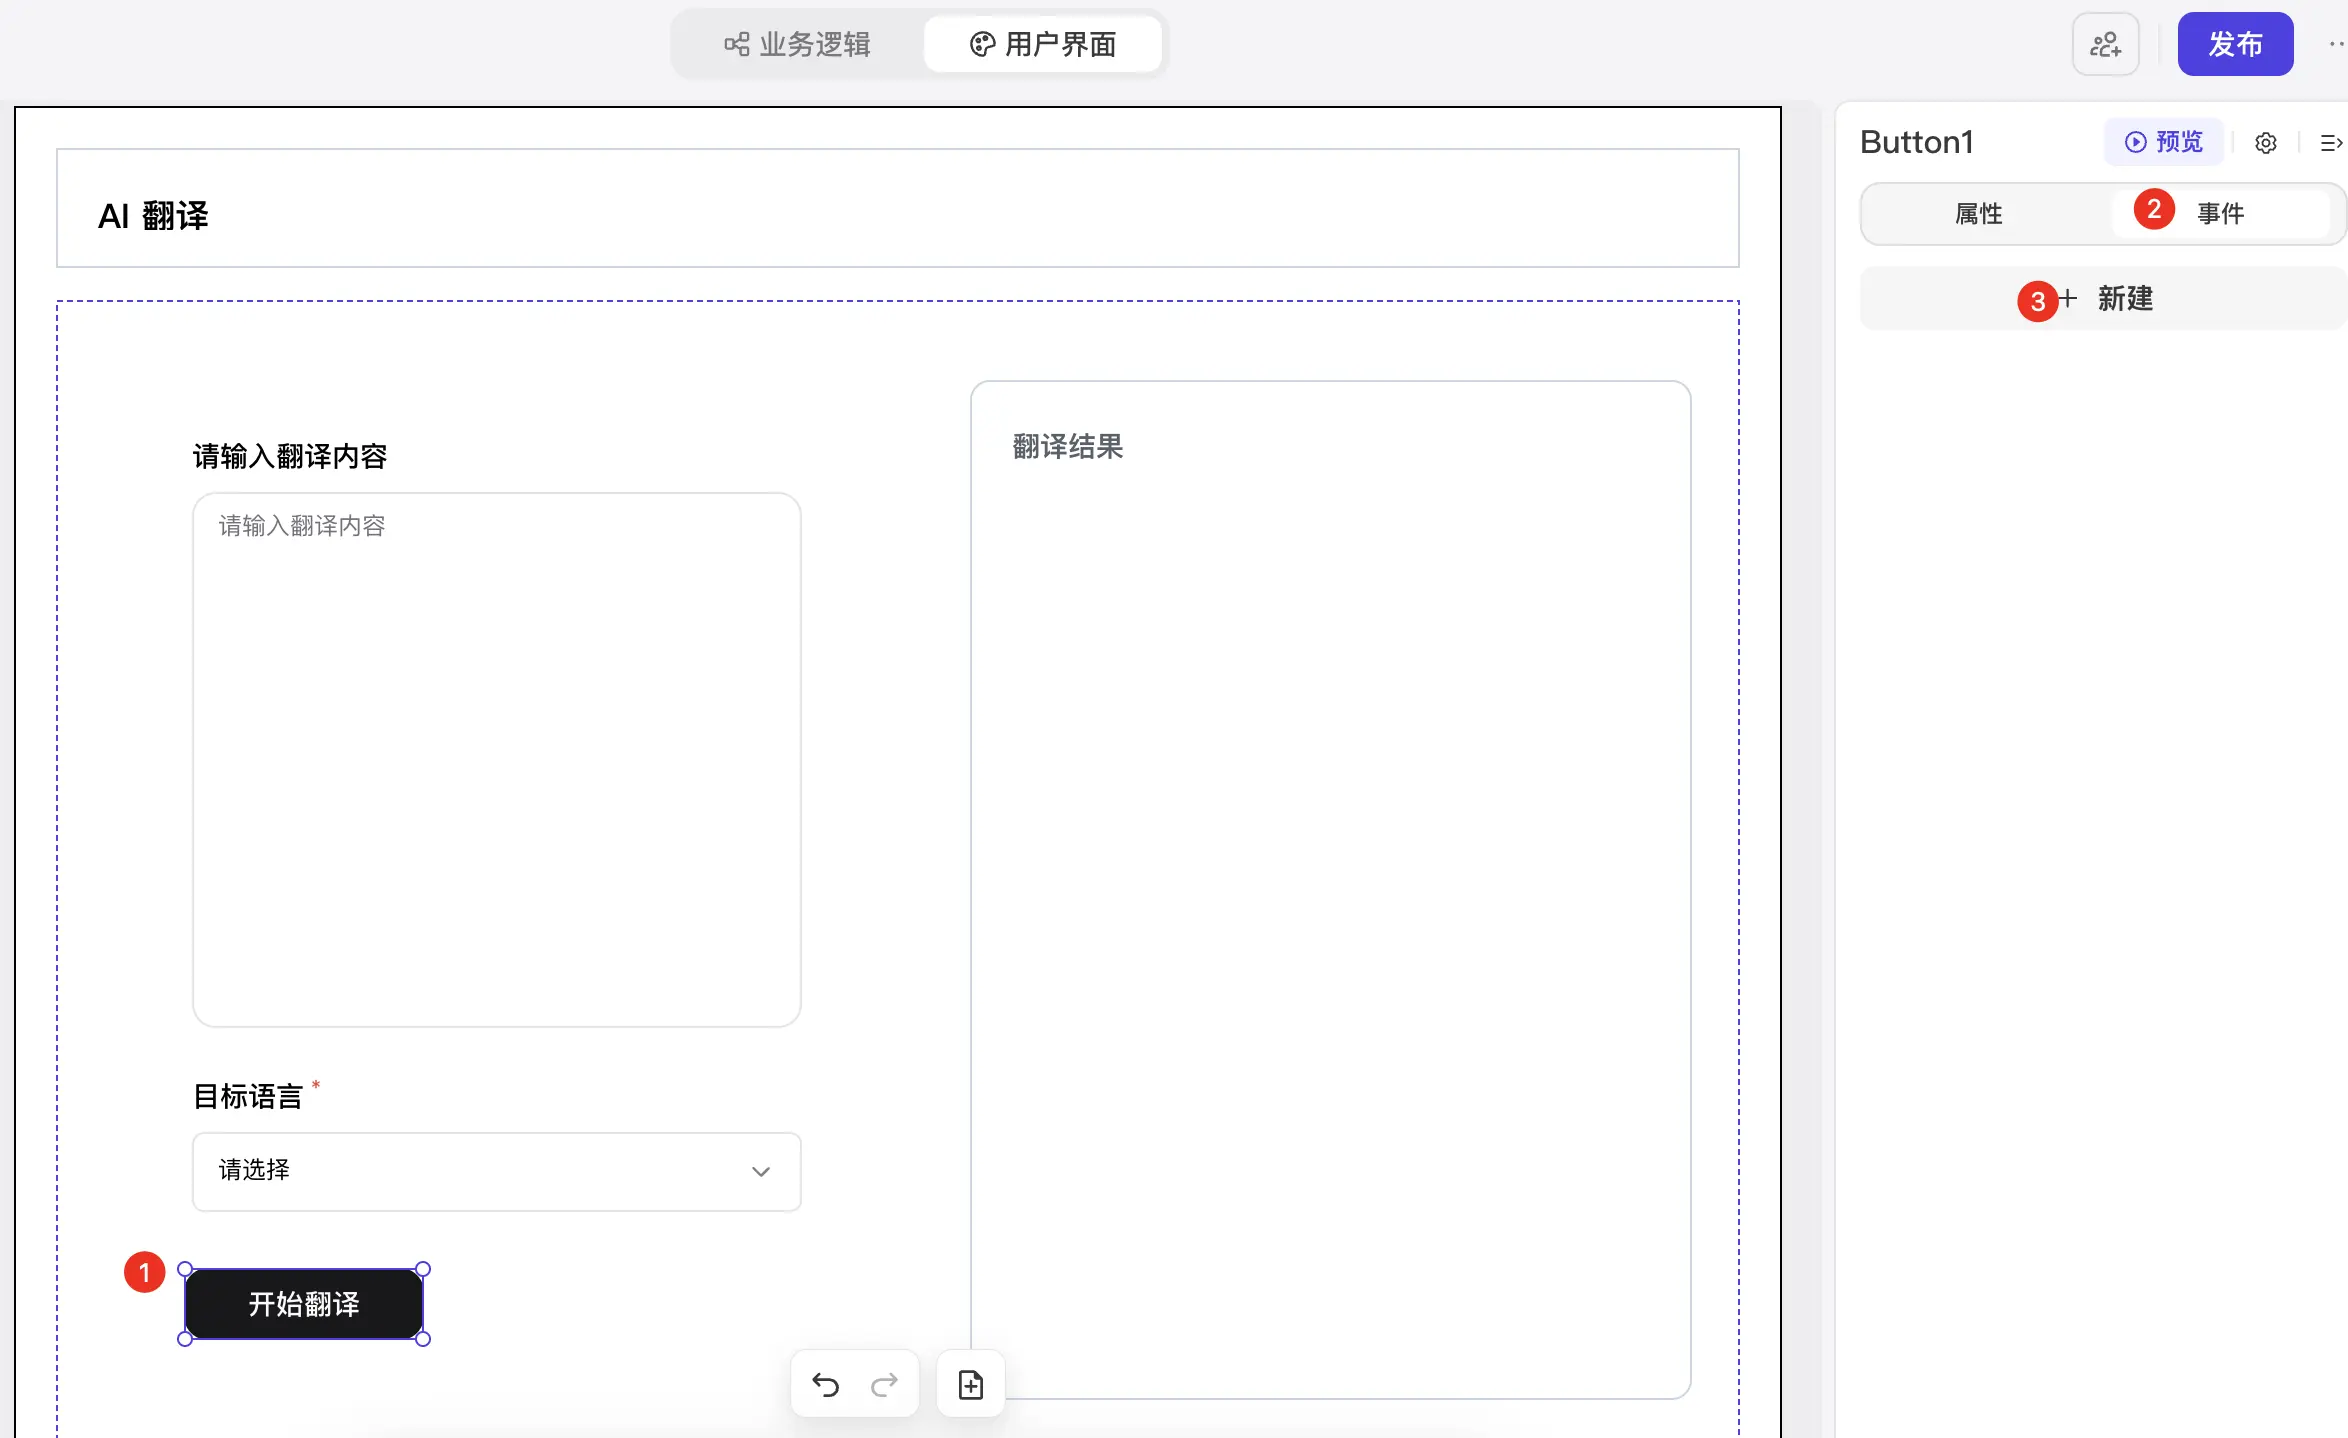Select the 目标语言 label
Viewport: 2348px width, 1438px height.
(x=248, y=1096)
